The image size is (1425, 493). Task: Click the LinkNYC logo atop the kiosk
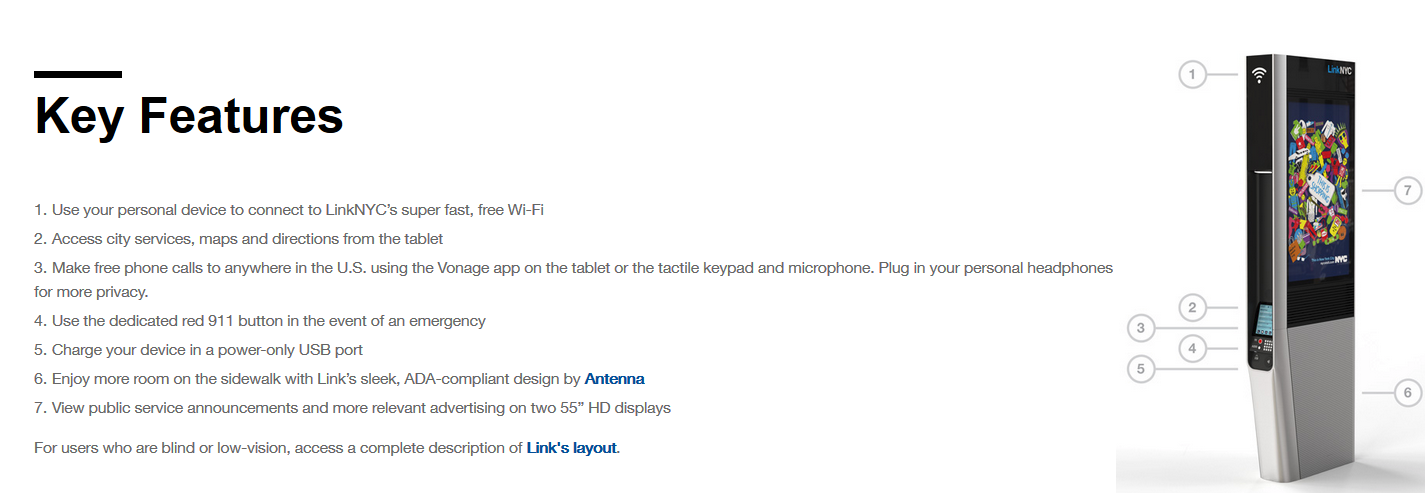pos(1339,70)
